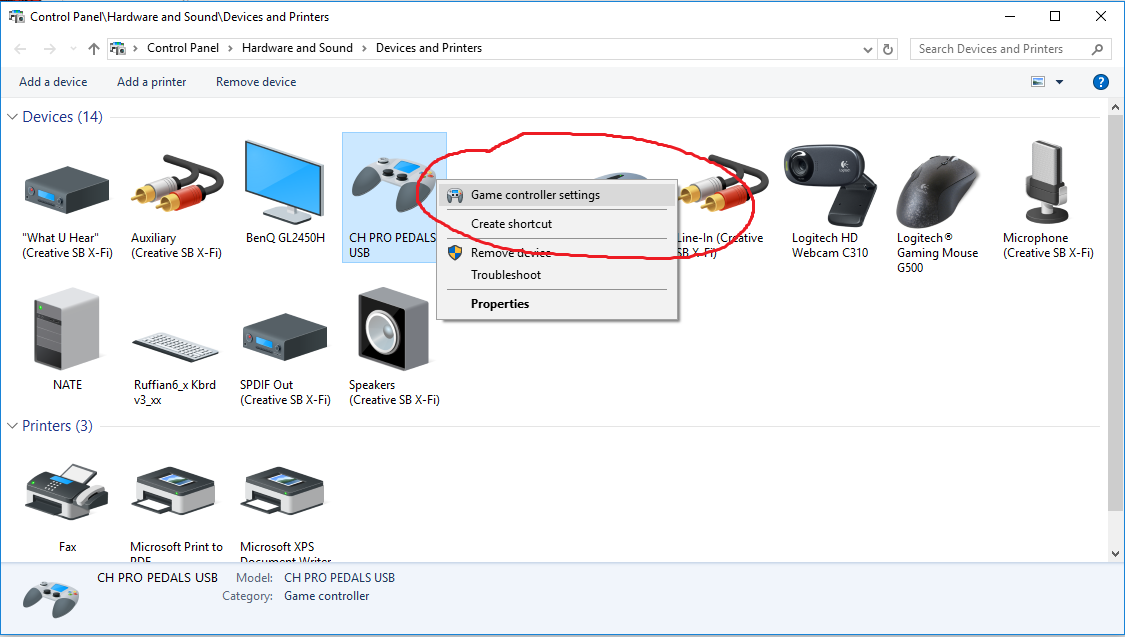Viewport: 1125px width, 637px height.
Task: Click Model value CH PRO PEDALS USB
Action: tap(339, 578)
